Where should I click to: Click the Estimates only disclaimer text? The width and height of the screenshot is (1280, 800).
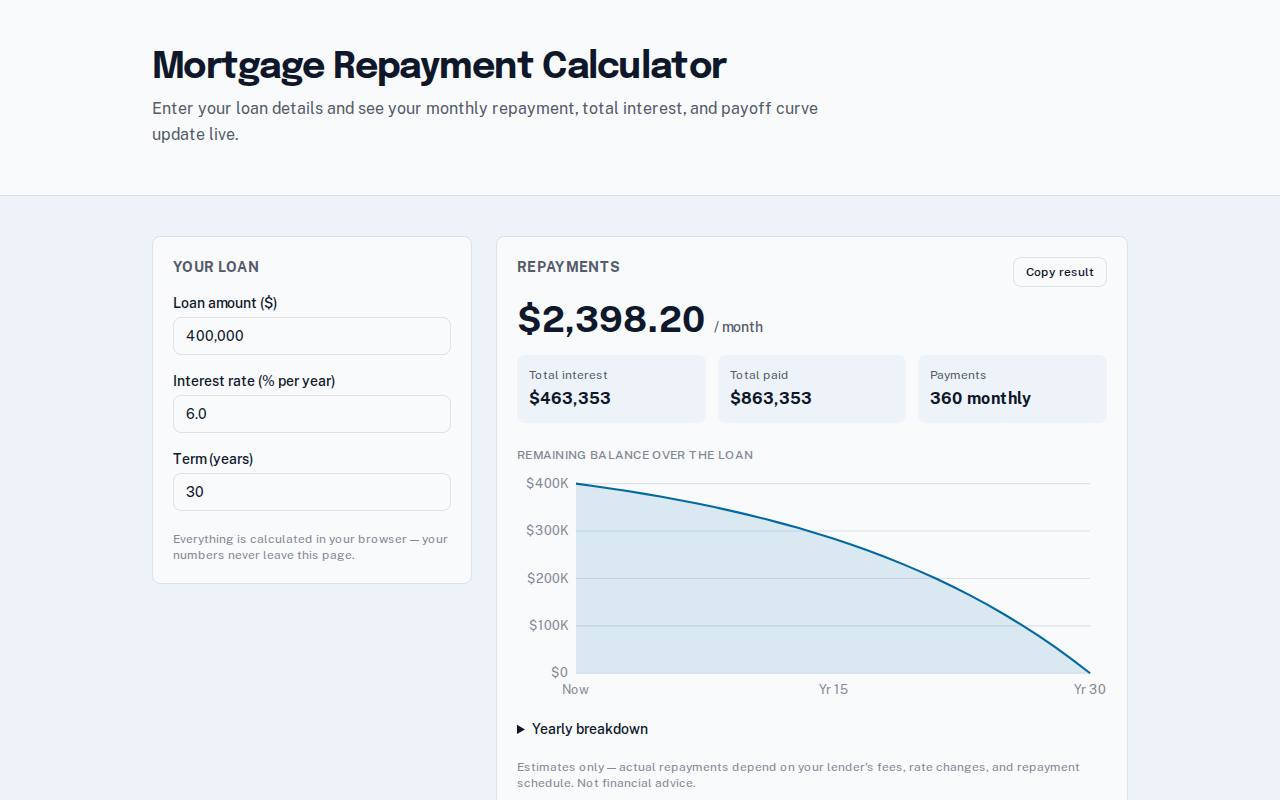click(x=798, y=775)
